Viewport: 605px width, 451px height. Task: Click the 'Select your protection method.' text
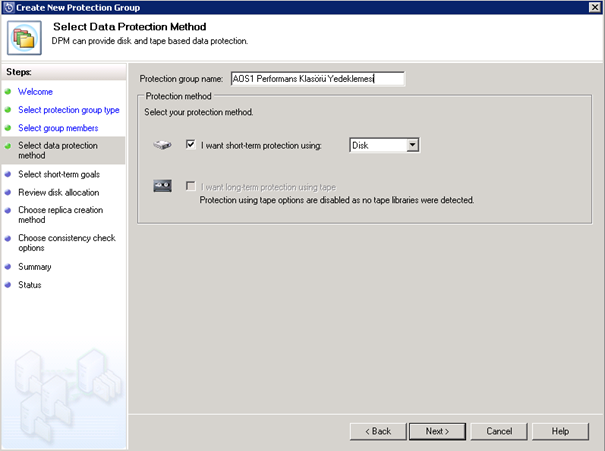point(199,112)
